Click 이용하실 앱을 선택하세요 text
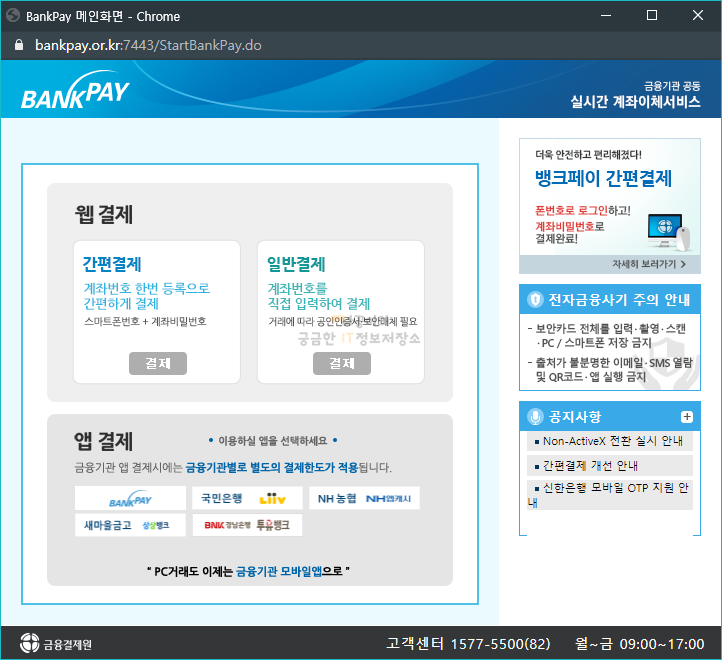Viewport: 722px width, 660px height. 273,441
